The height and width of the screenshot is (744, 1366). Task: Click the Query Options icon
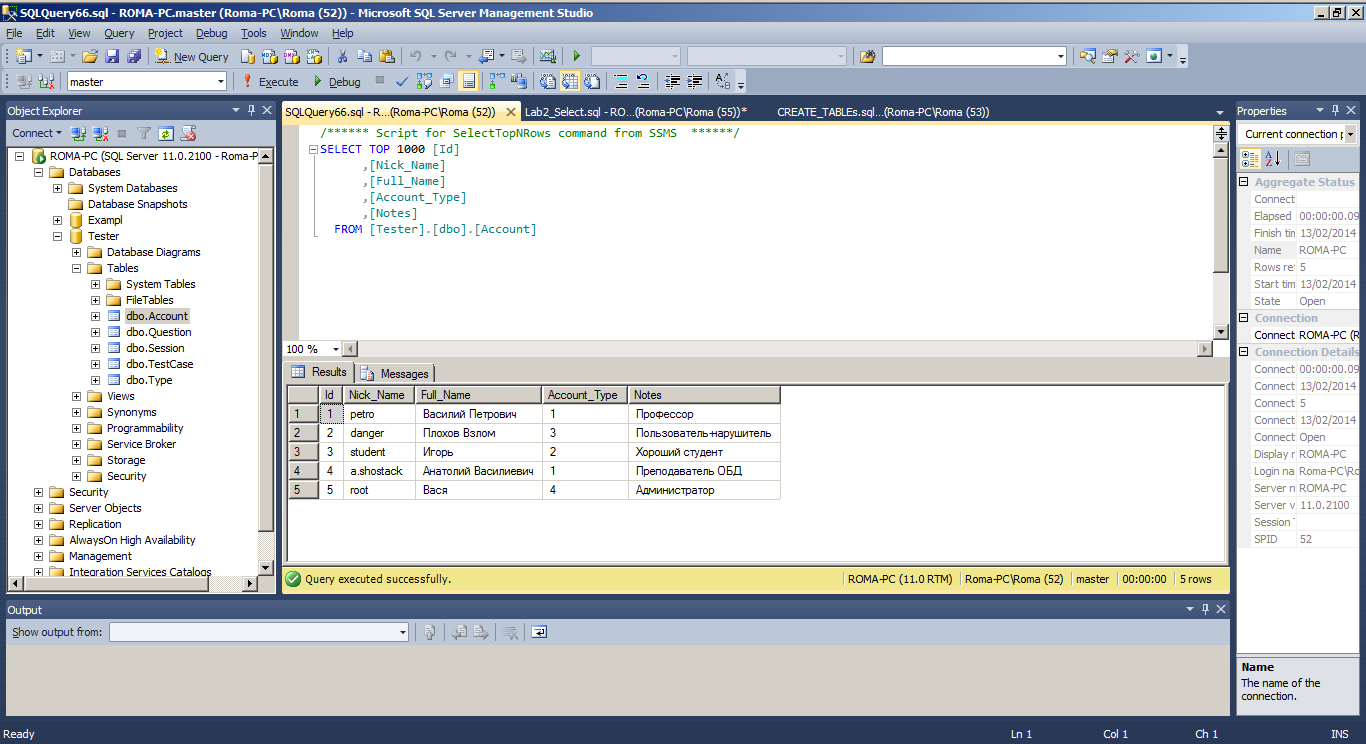(446, 82)
